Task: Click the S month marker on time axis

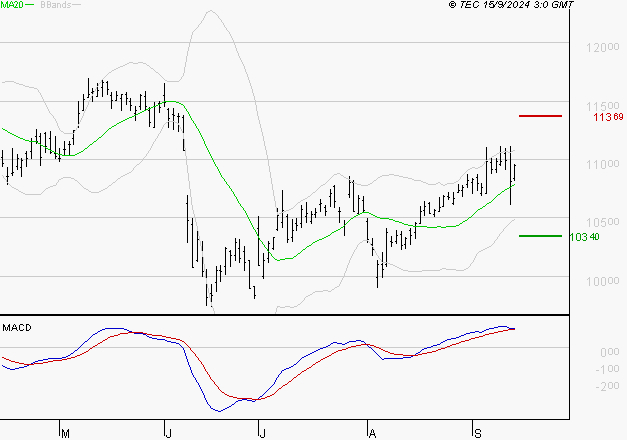Action: 477,433
